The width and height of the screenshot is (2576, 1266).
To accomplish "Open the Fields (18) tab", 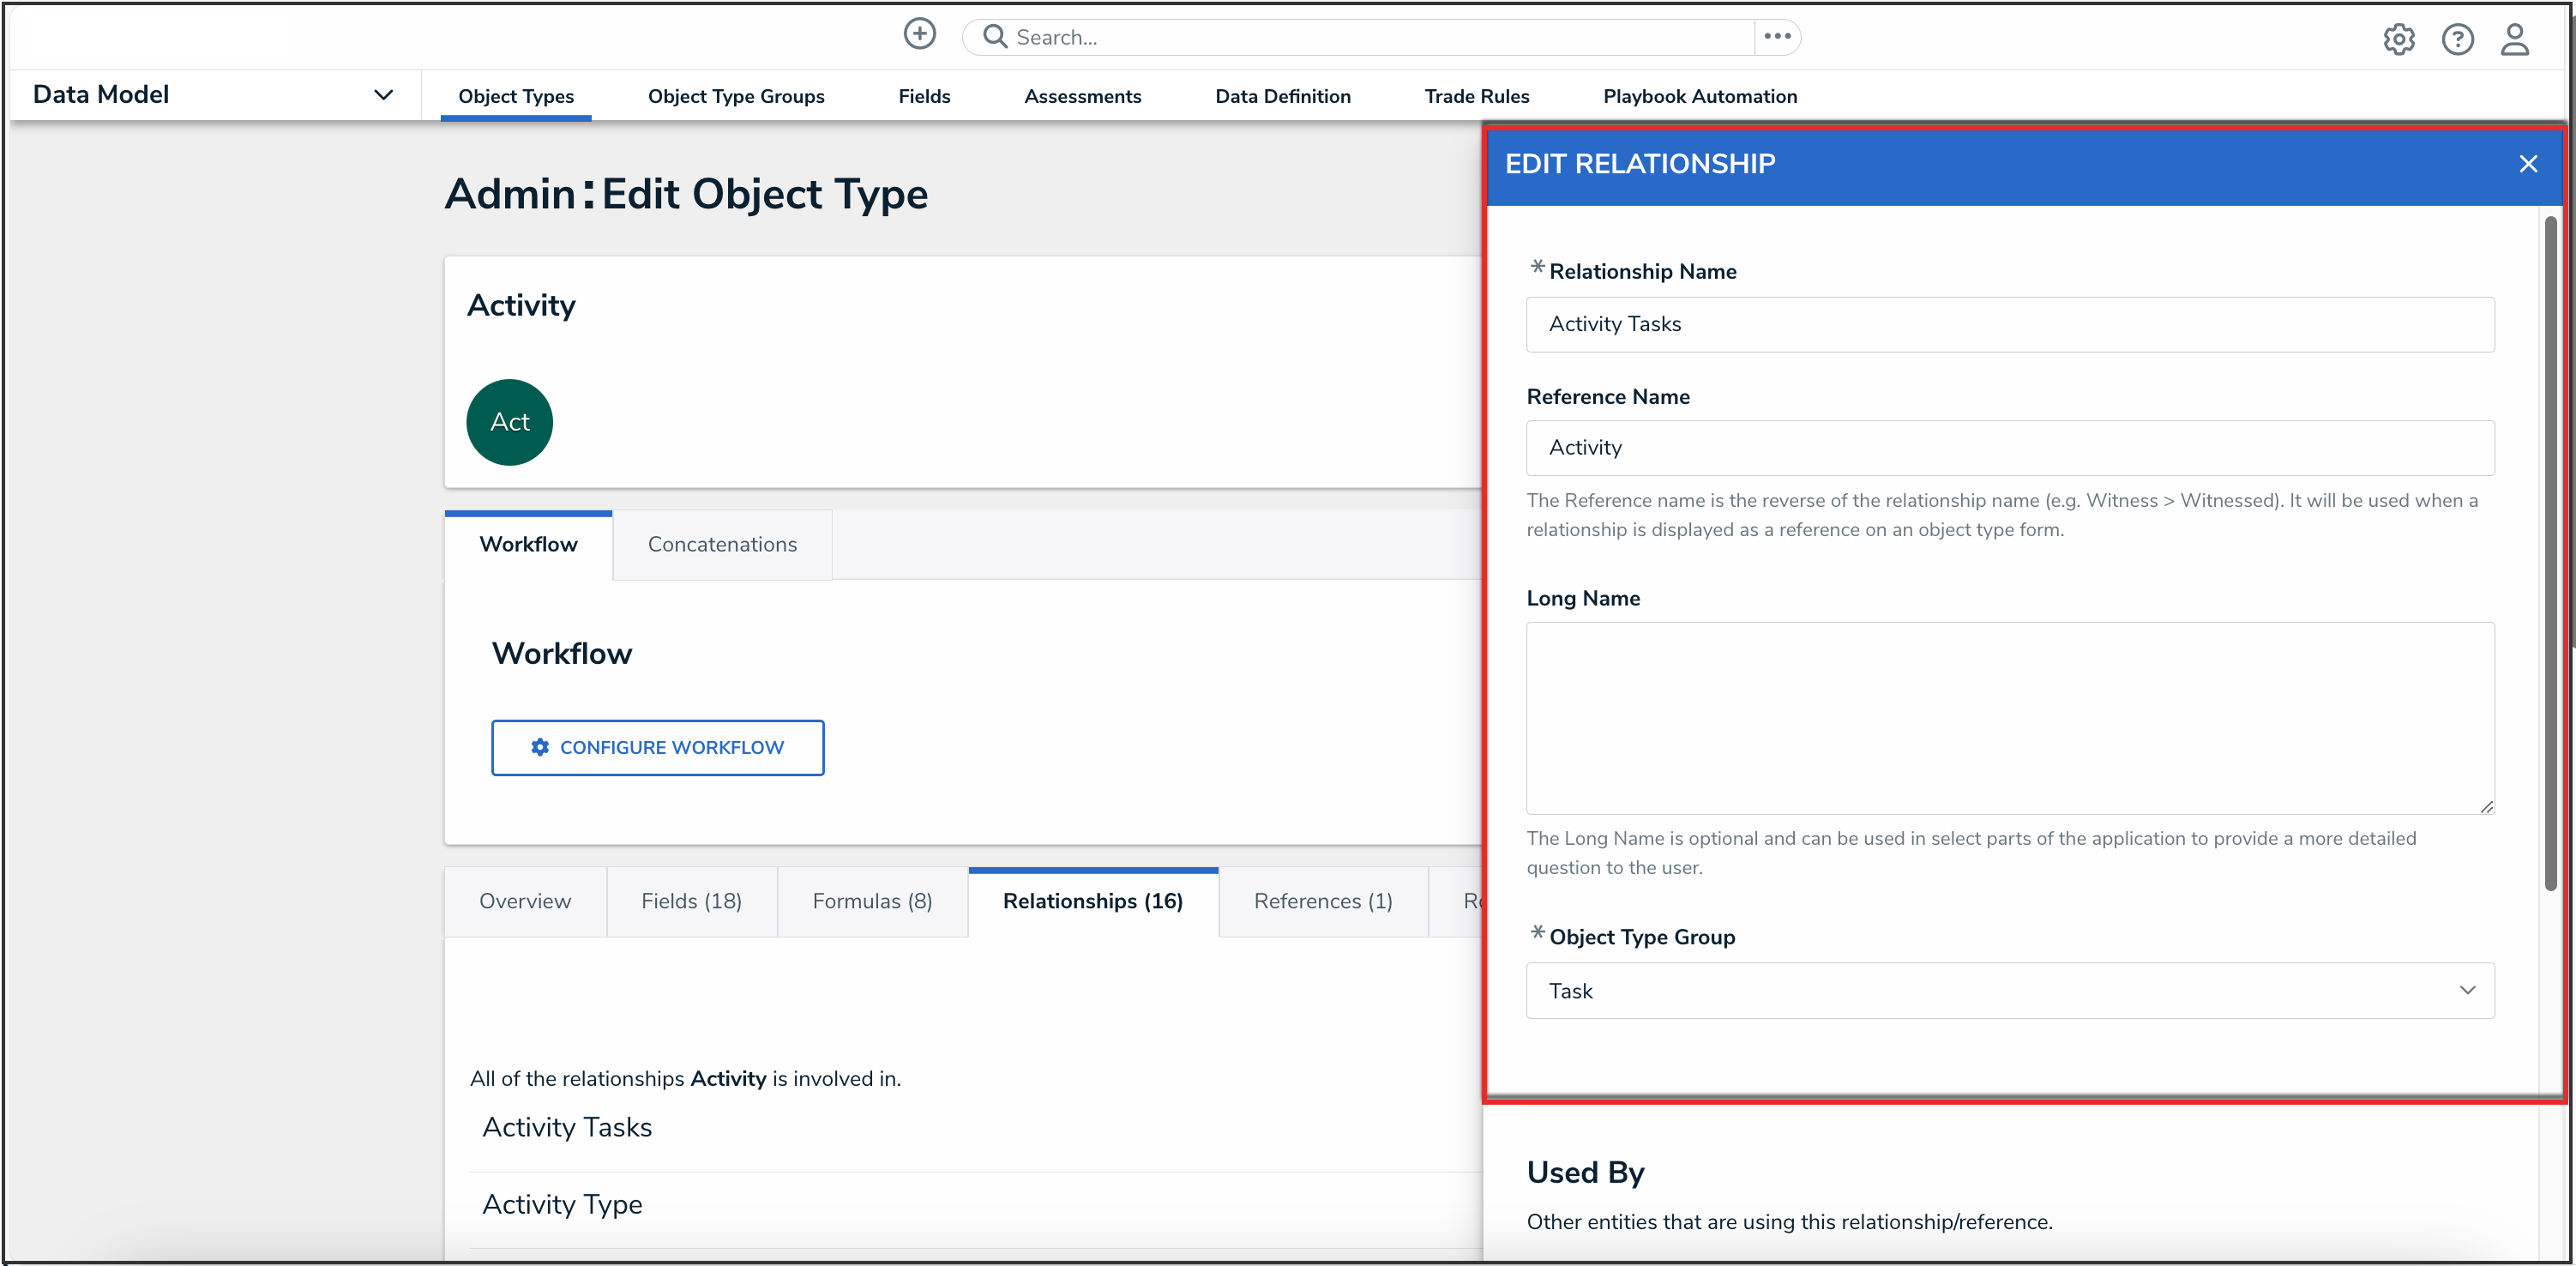I will pyautogui.click(x=691, y=901).
